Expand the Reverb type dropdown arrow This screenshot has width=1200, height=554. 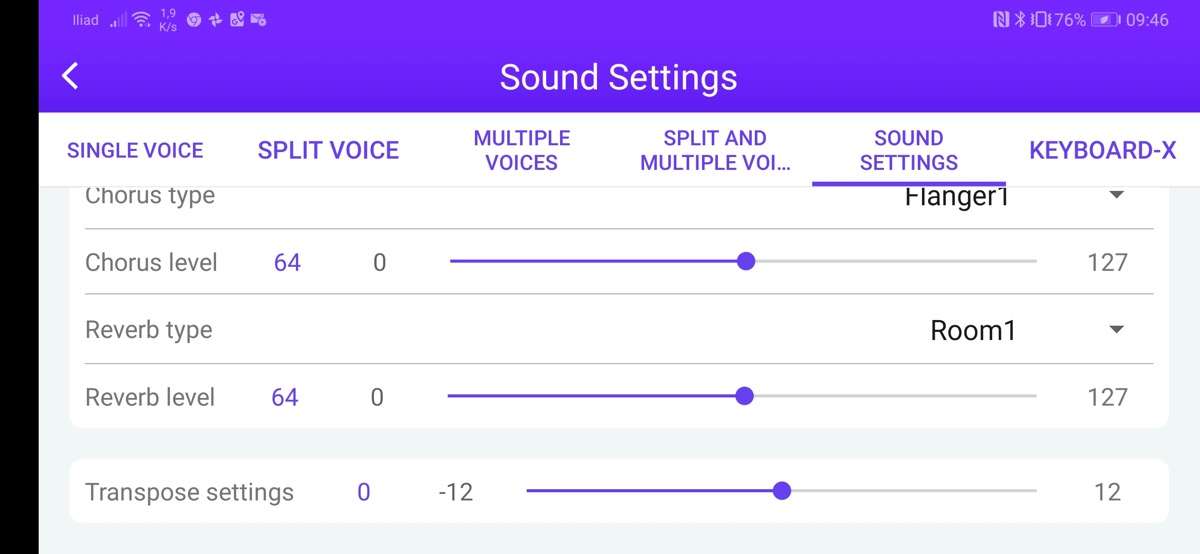[1117, 330]
